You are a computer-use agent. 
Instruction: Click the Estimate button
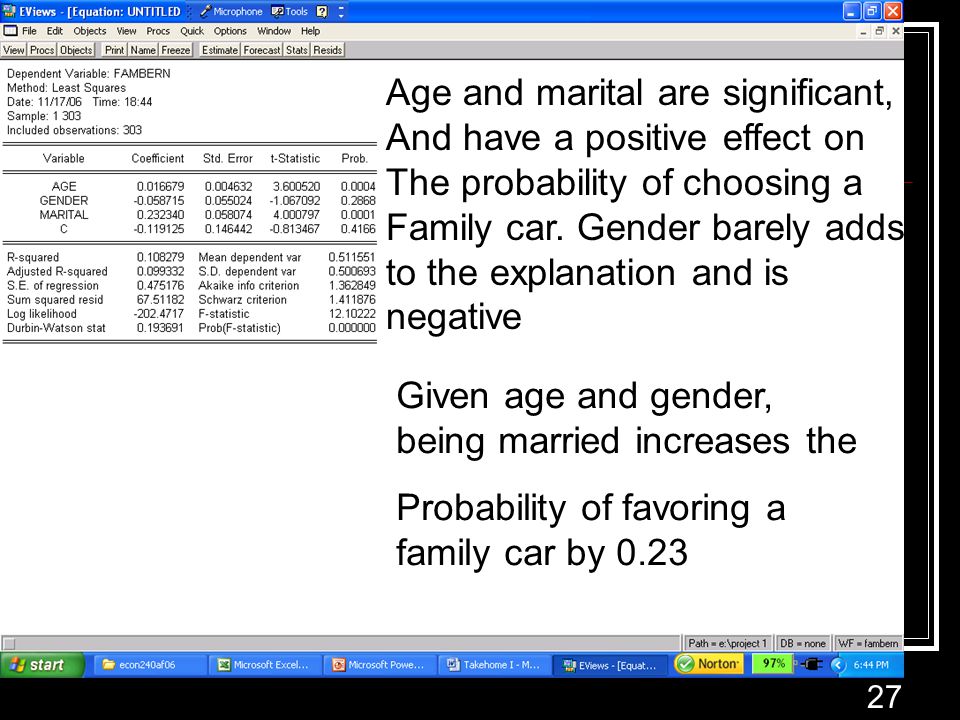220,50
